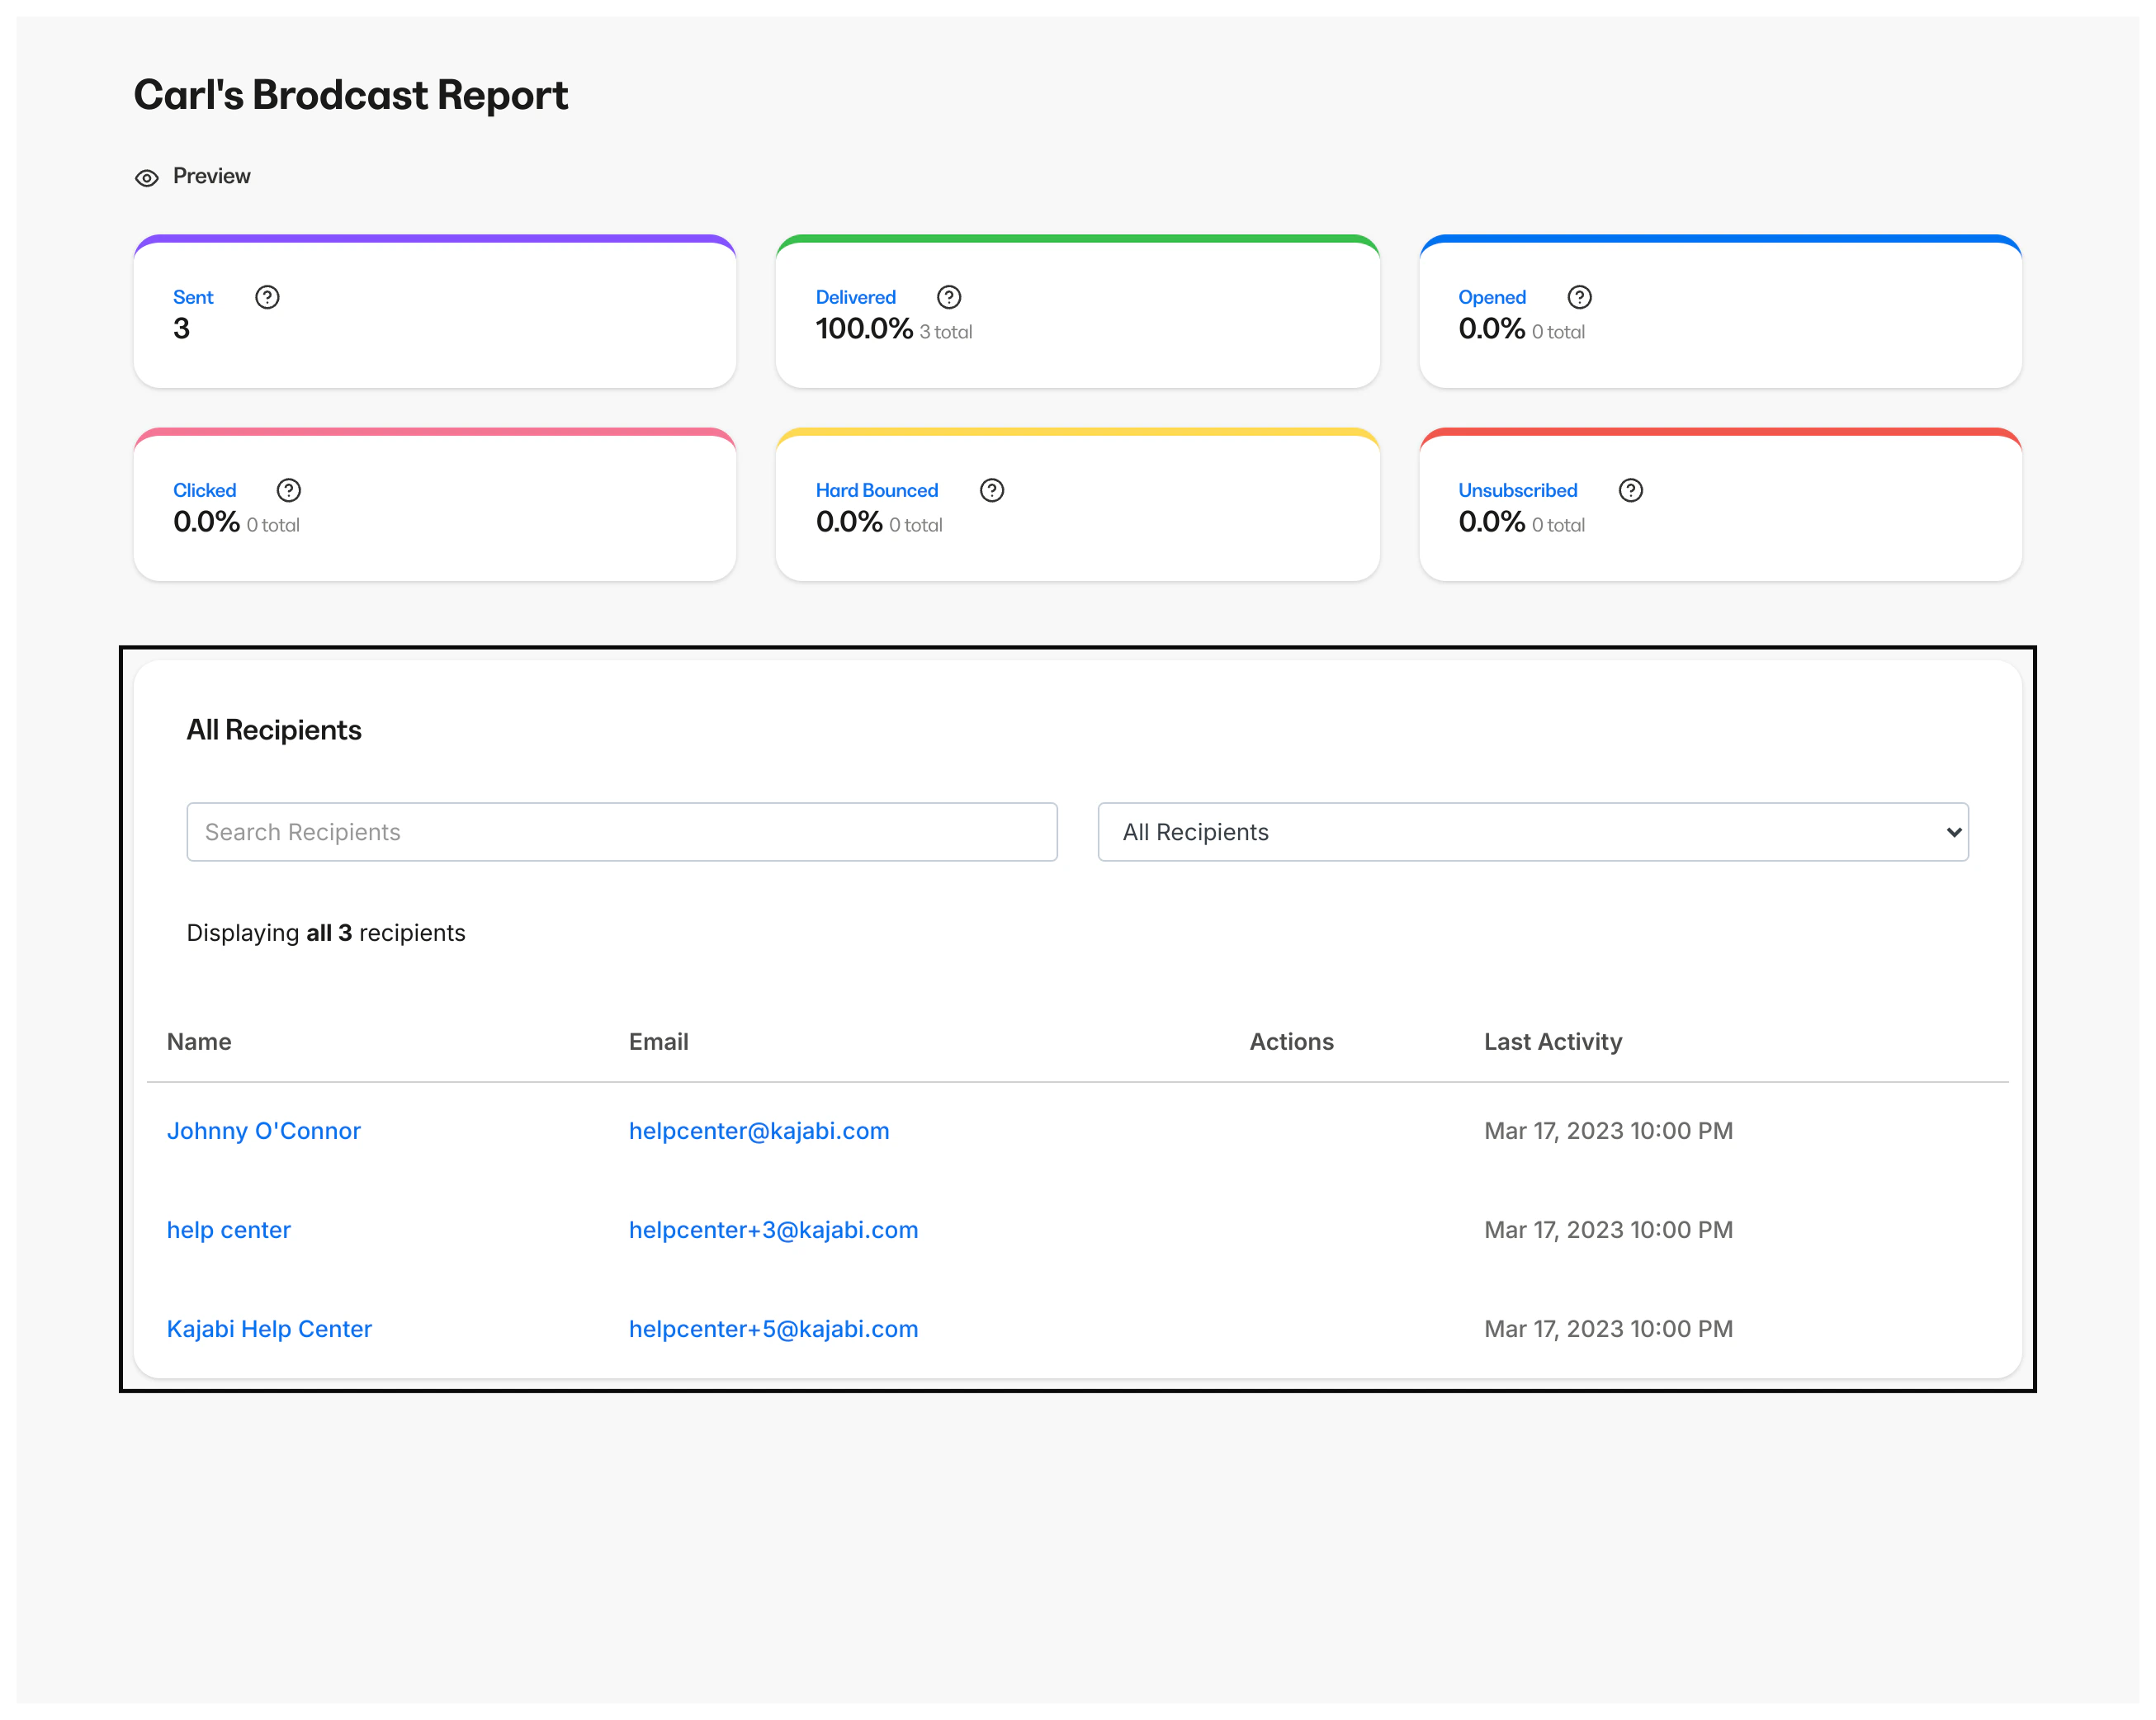Click help icon next to Delivered

point(948,297)
